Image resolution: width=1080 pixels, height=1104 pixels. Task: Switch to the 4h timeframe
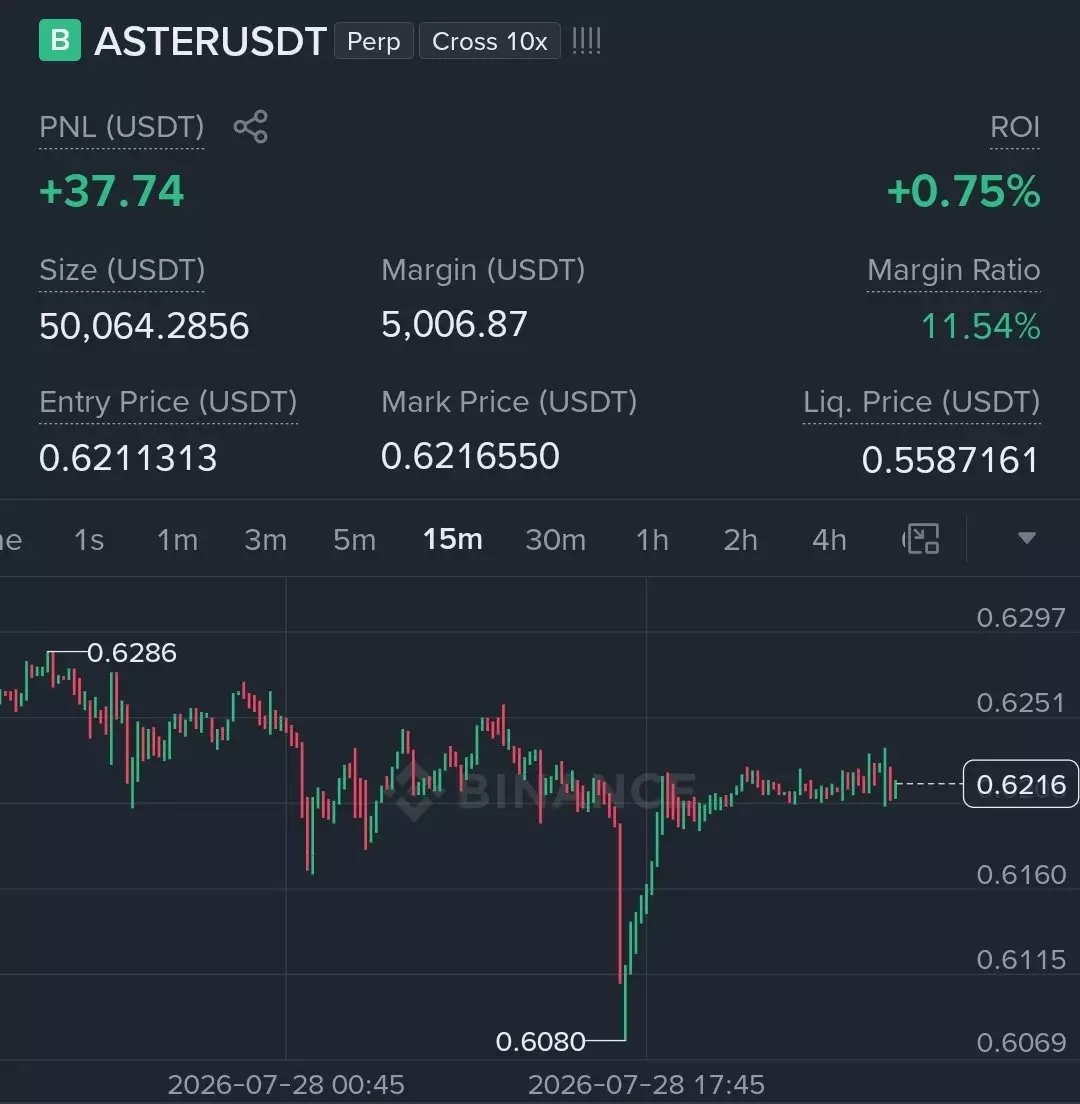829,540
